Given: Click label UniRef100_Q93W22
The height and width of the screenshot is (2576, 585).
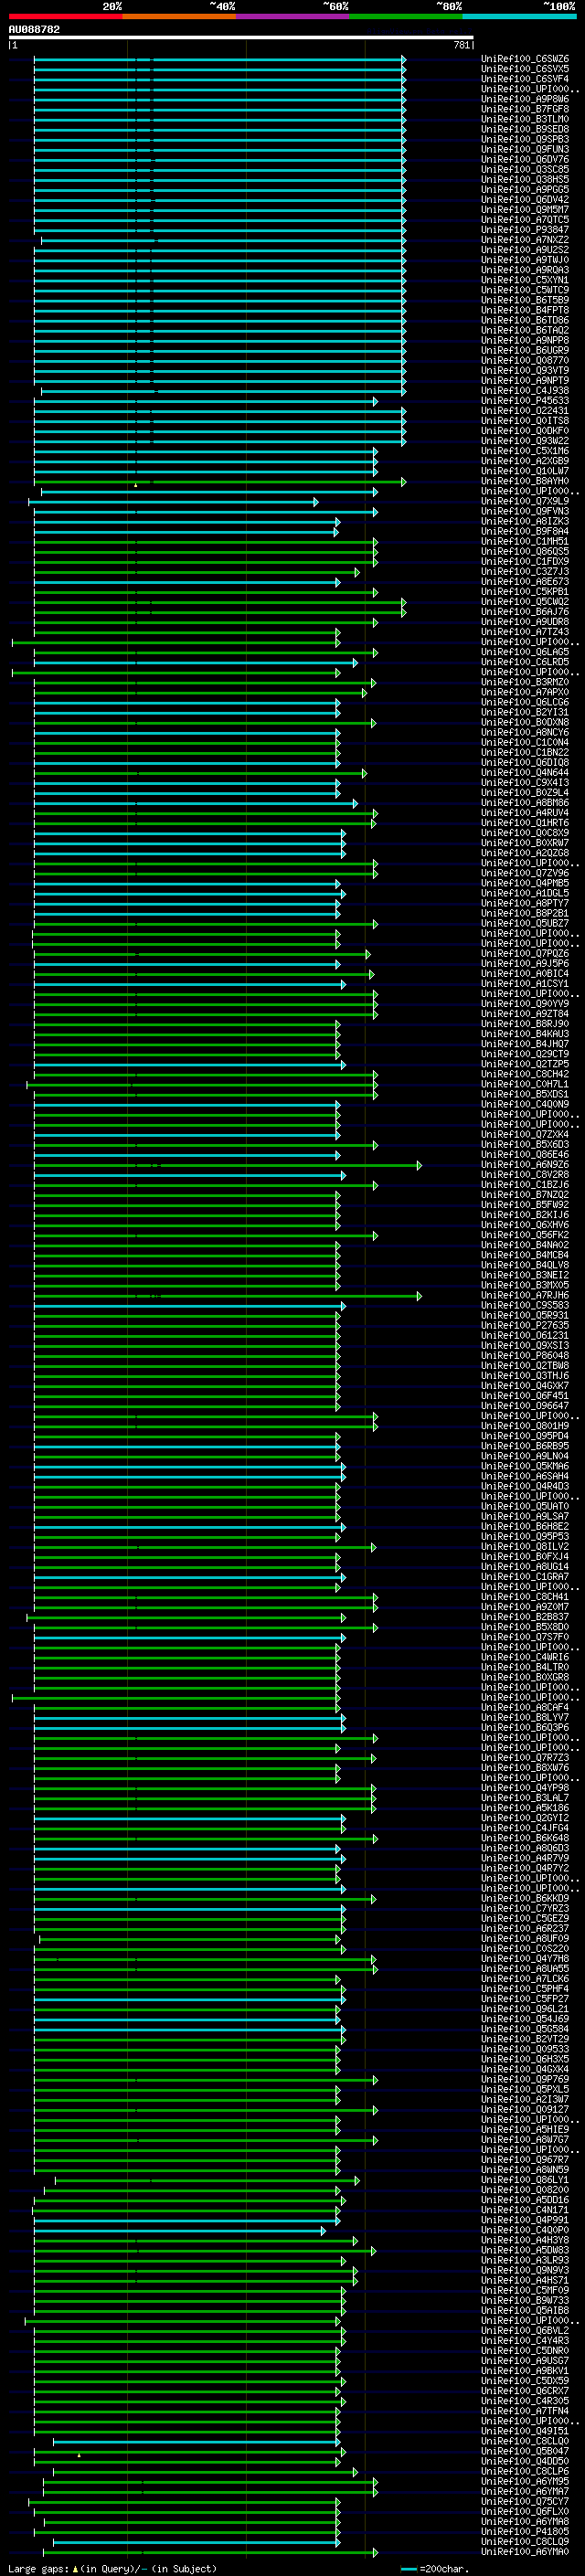Looking at the screenshot, I should pos(525,441).
